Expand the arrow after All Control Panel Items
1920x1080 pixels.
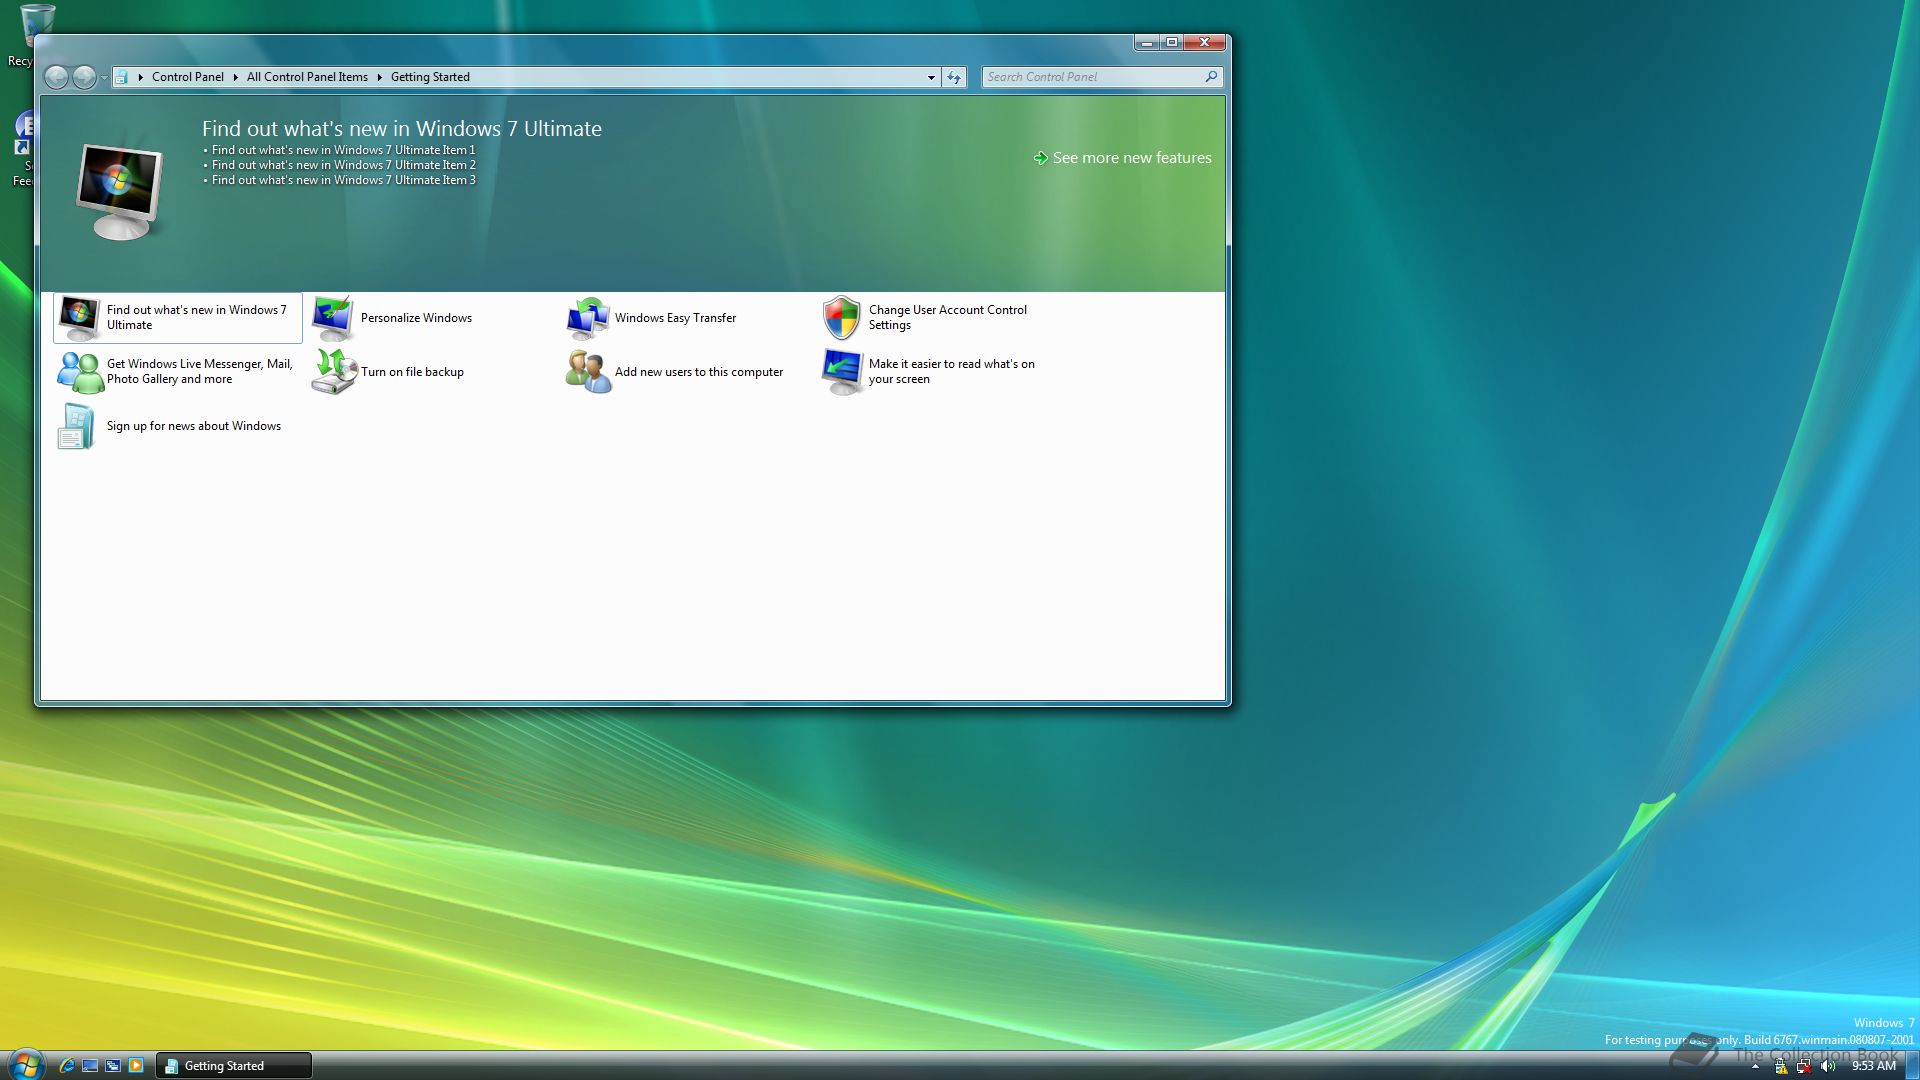coord(380,77)
